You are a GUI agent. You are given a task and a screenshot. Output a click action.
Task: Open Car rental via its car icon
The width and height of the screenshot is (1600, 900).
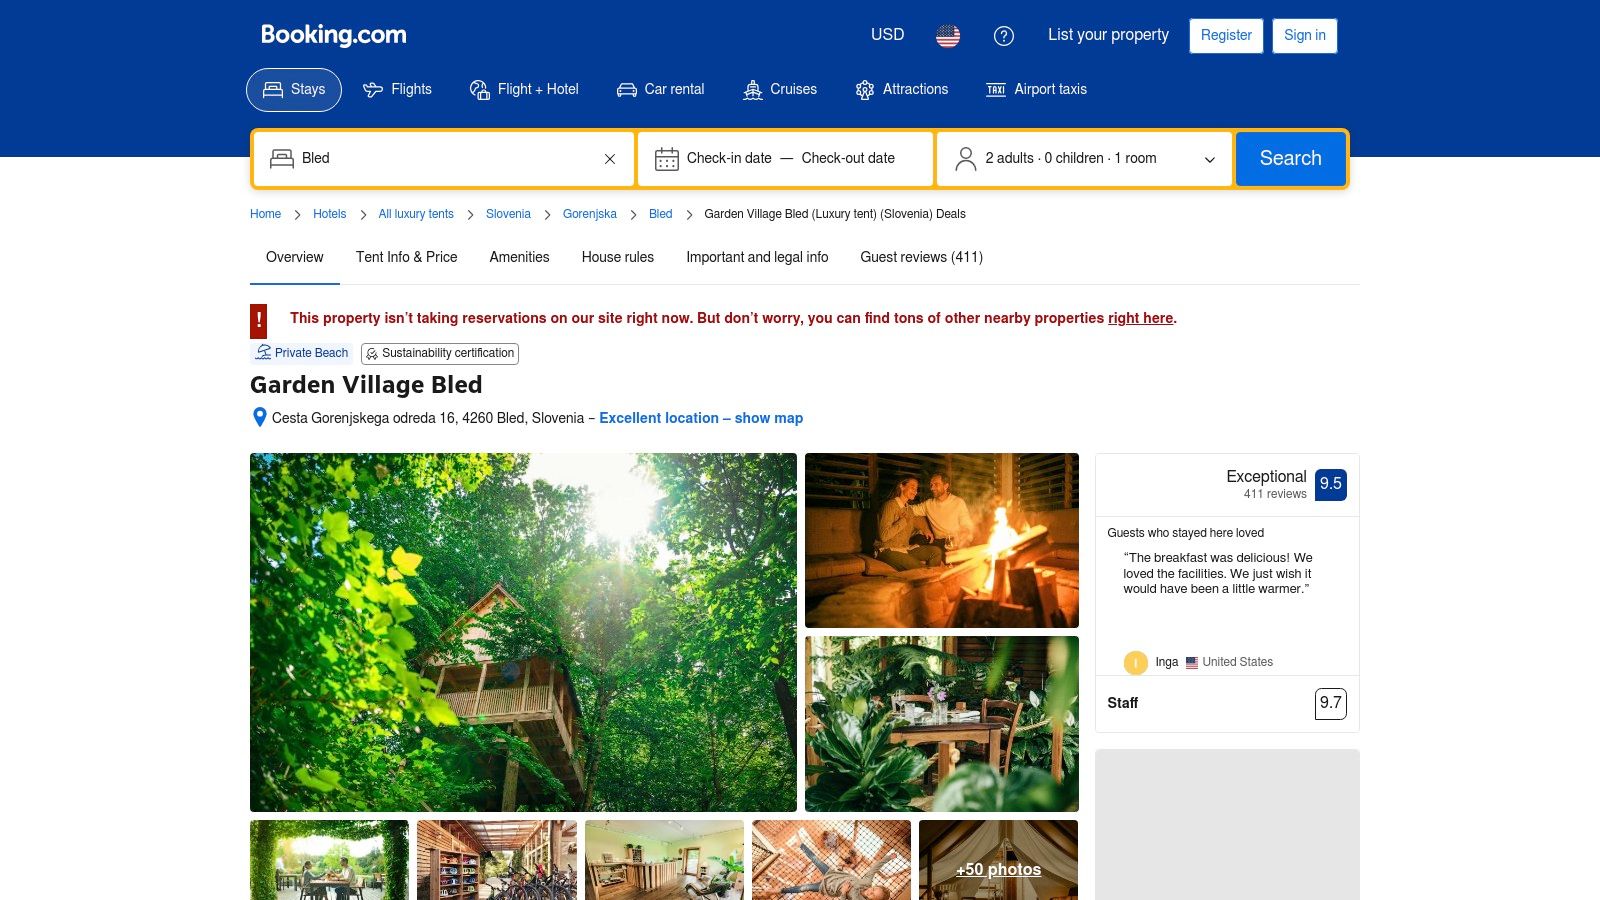pos(627,89)
